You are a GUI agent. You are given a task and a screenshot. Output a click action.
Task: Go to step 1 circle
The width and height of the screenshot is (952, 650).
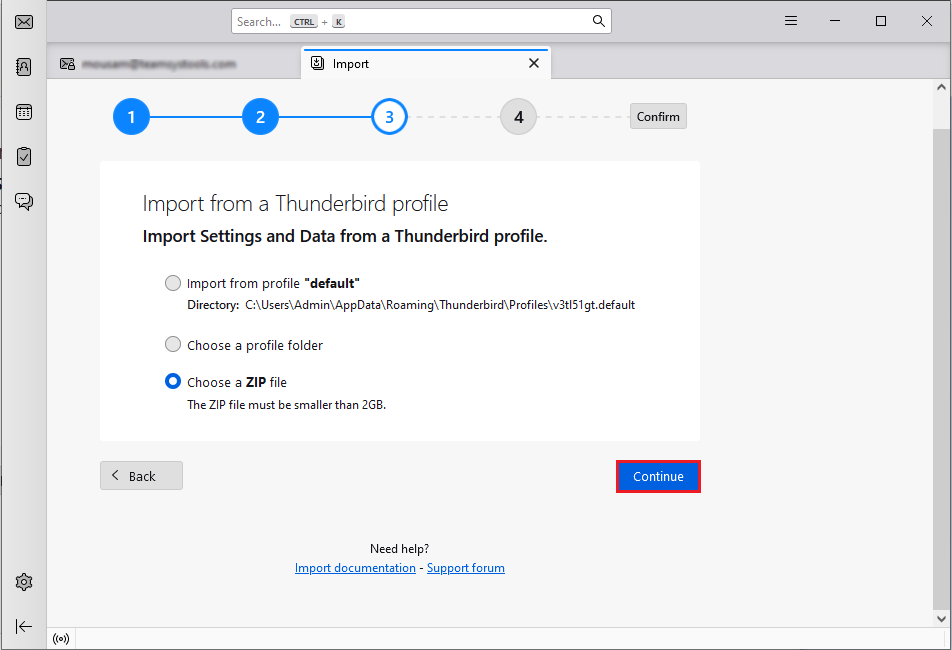click(131, 117)
